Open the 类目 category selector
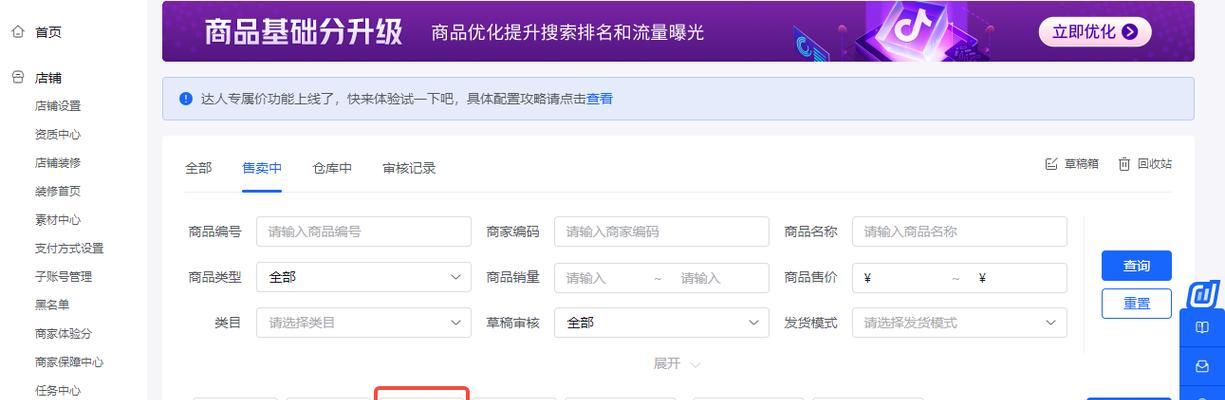 (364, 322)
